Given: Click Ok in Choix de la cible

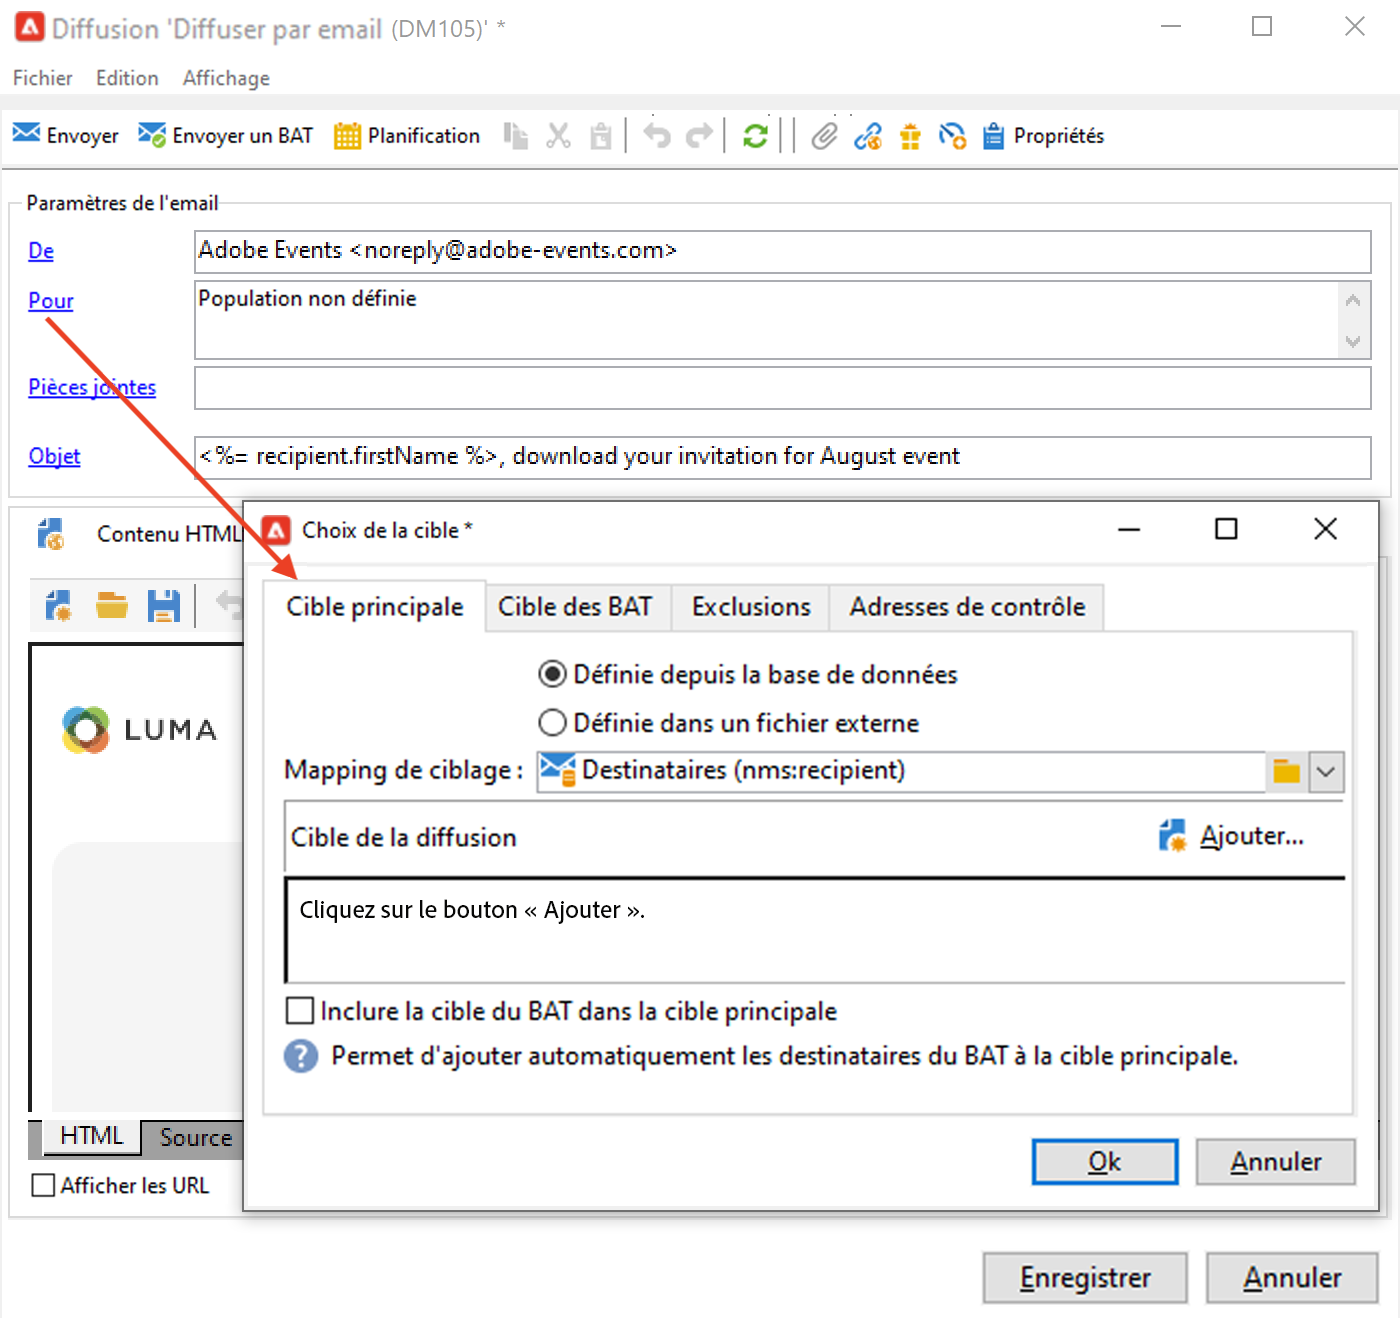Looking at the screenshot, I should coord(1105,1162).
